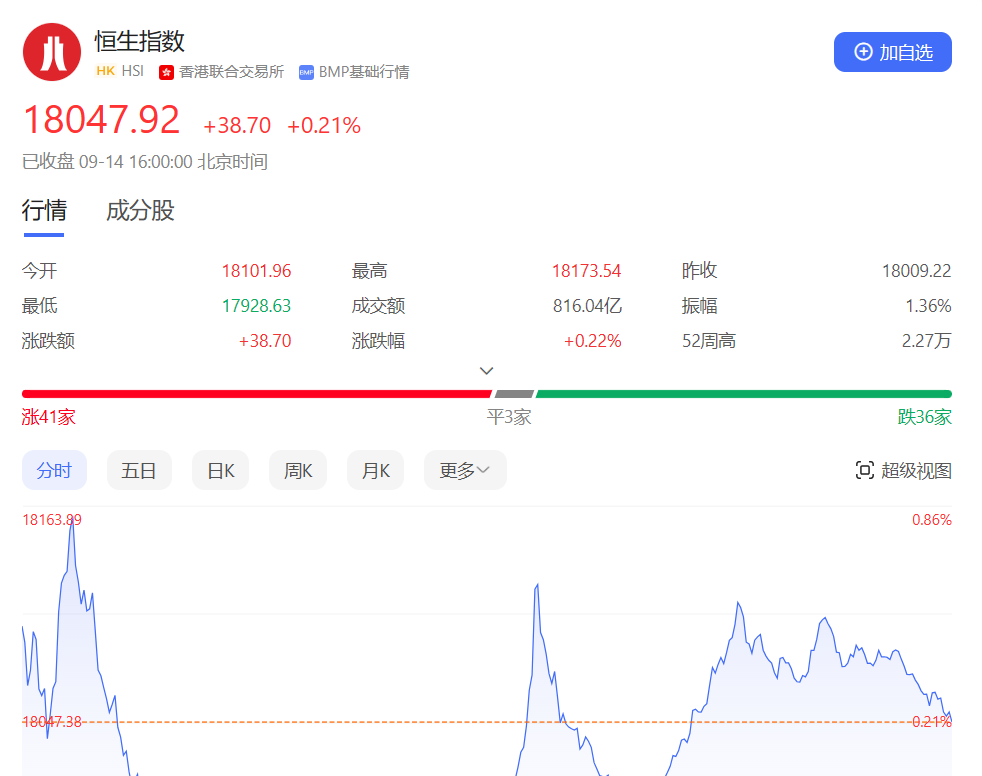Click the 平3家 label
Image resolution: width=982 pixels, height=776 pixels.
pyautogui.click(x=509, y=417)
